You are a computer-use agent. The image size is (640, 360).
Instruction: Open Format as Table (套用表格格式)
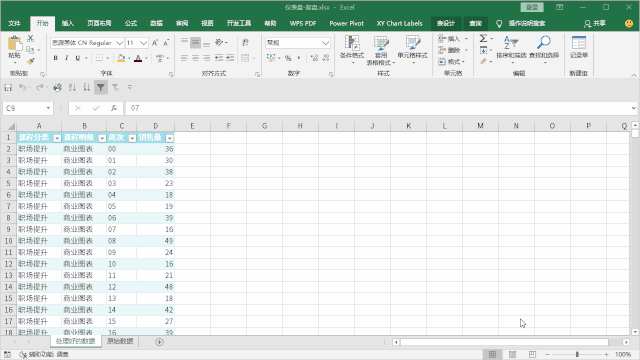[x=380, y=51]
